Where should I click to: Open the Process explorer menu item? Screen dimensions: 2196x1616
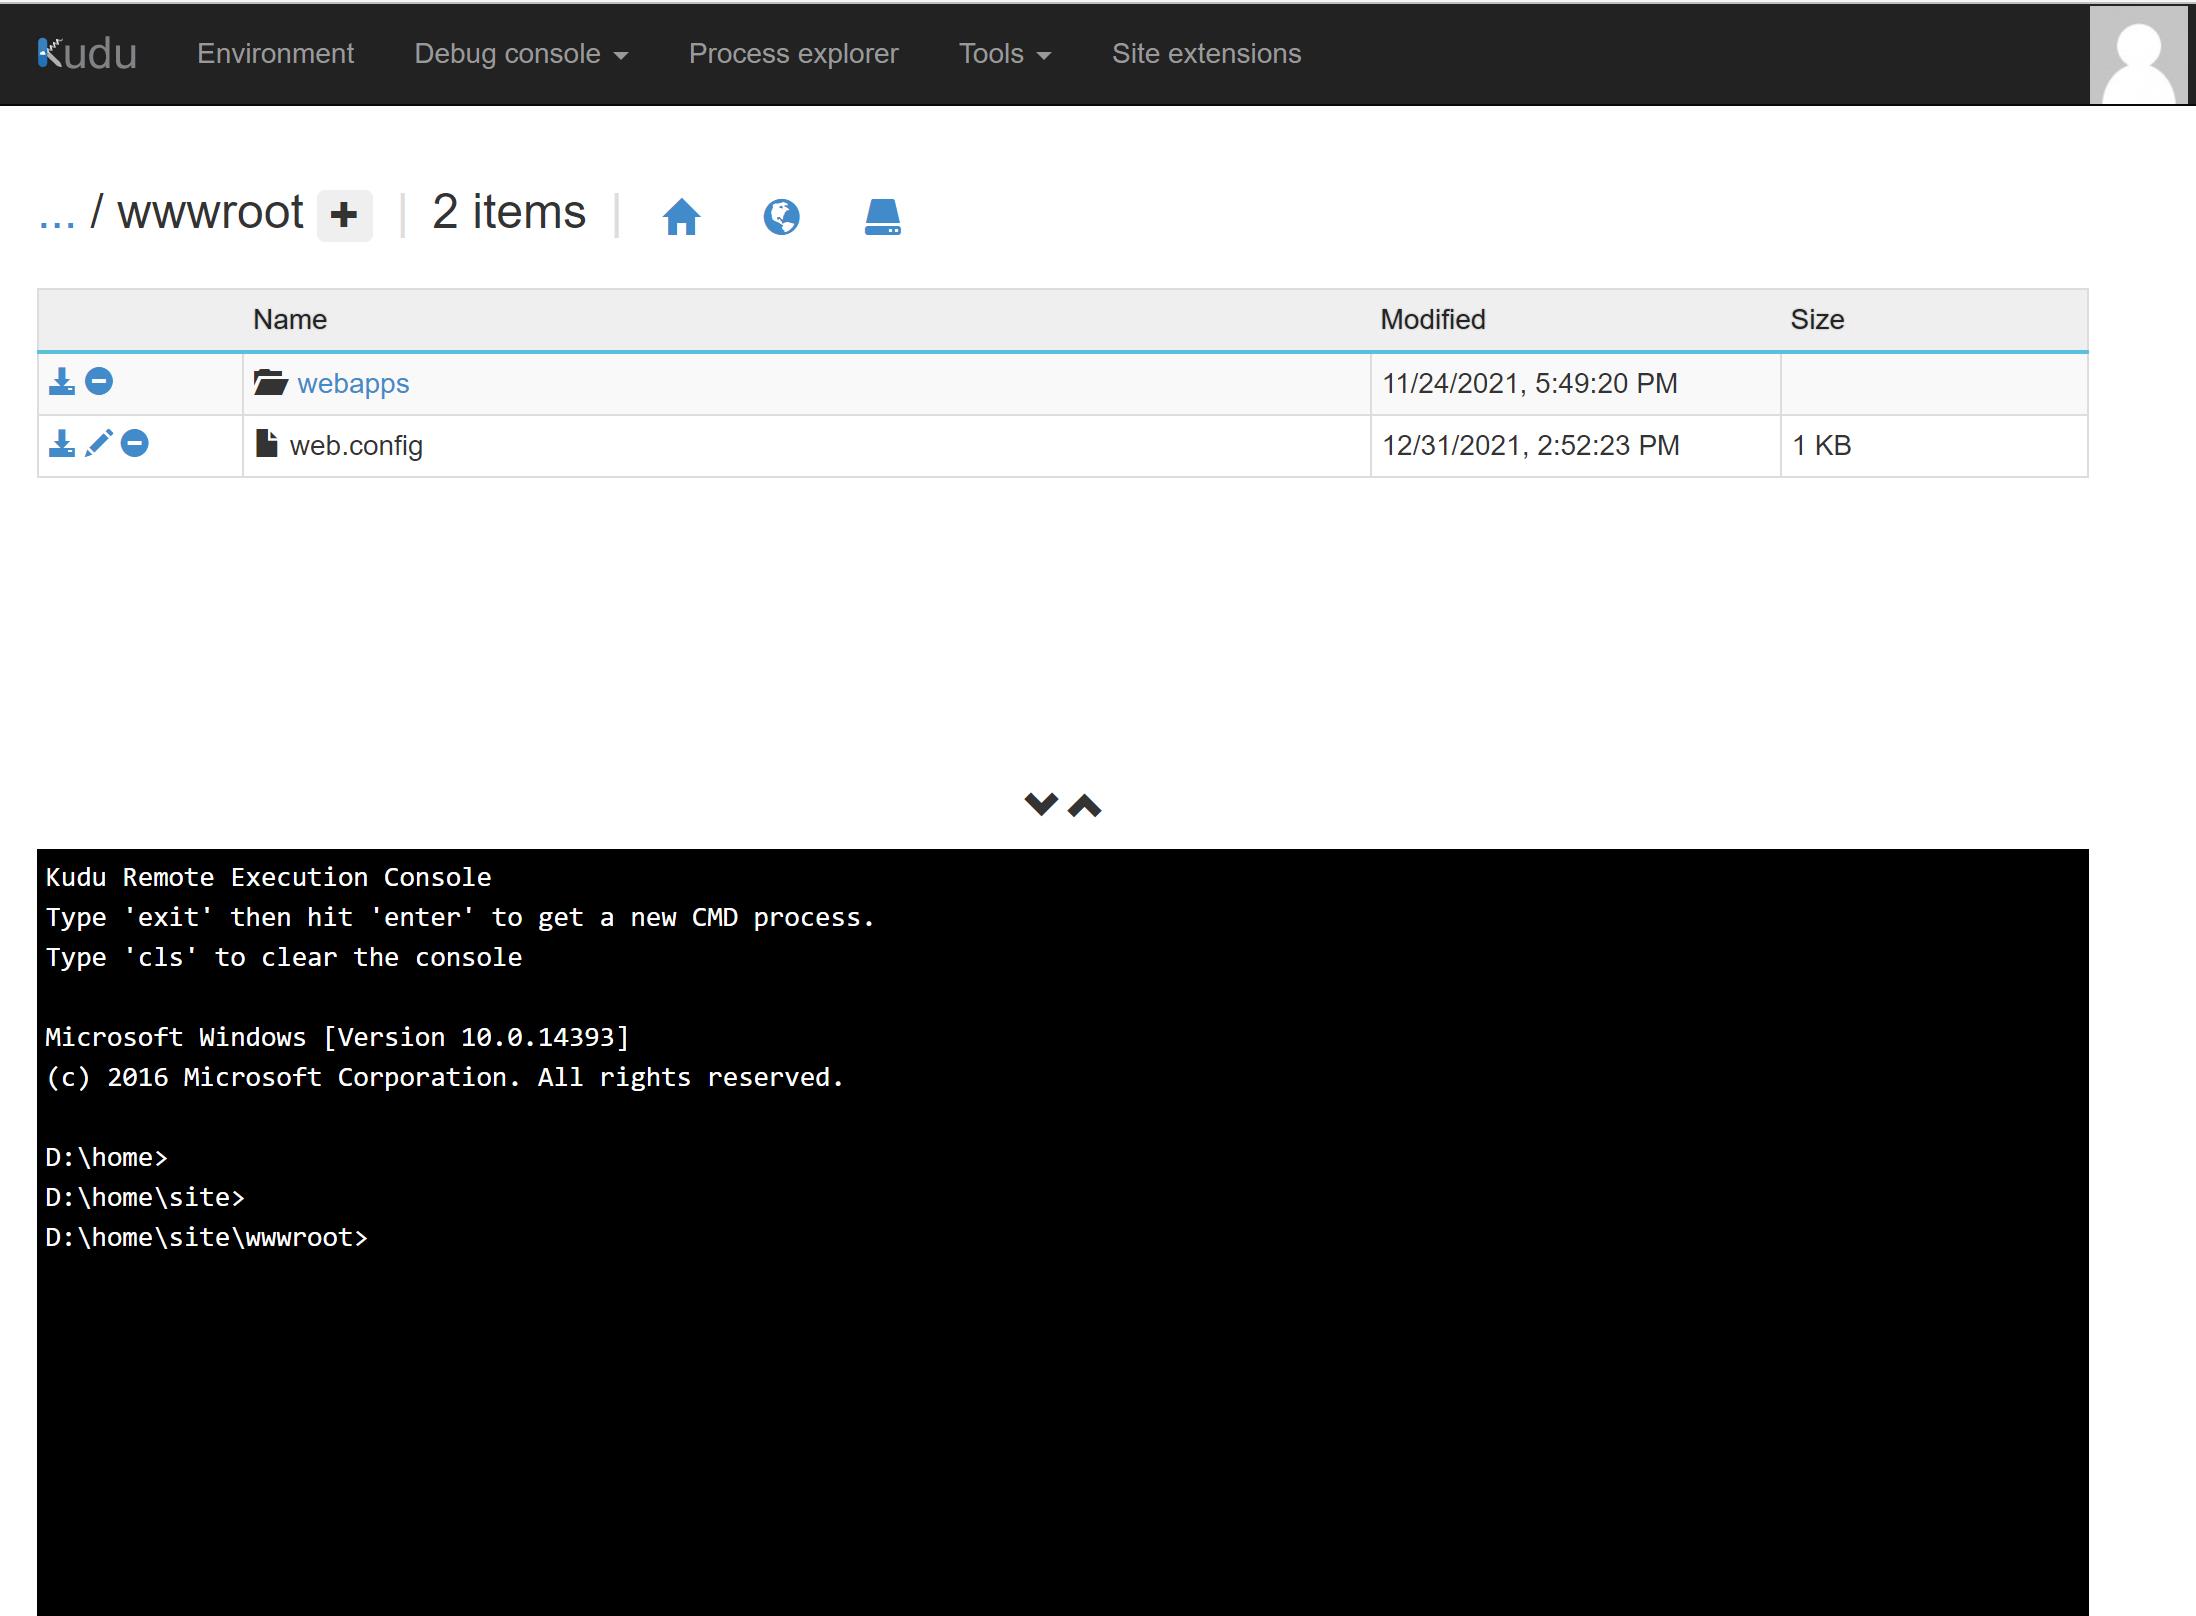[x=795, y=53]
